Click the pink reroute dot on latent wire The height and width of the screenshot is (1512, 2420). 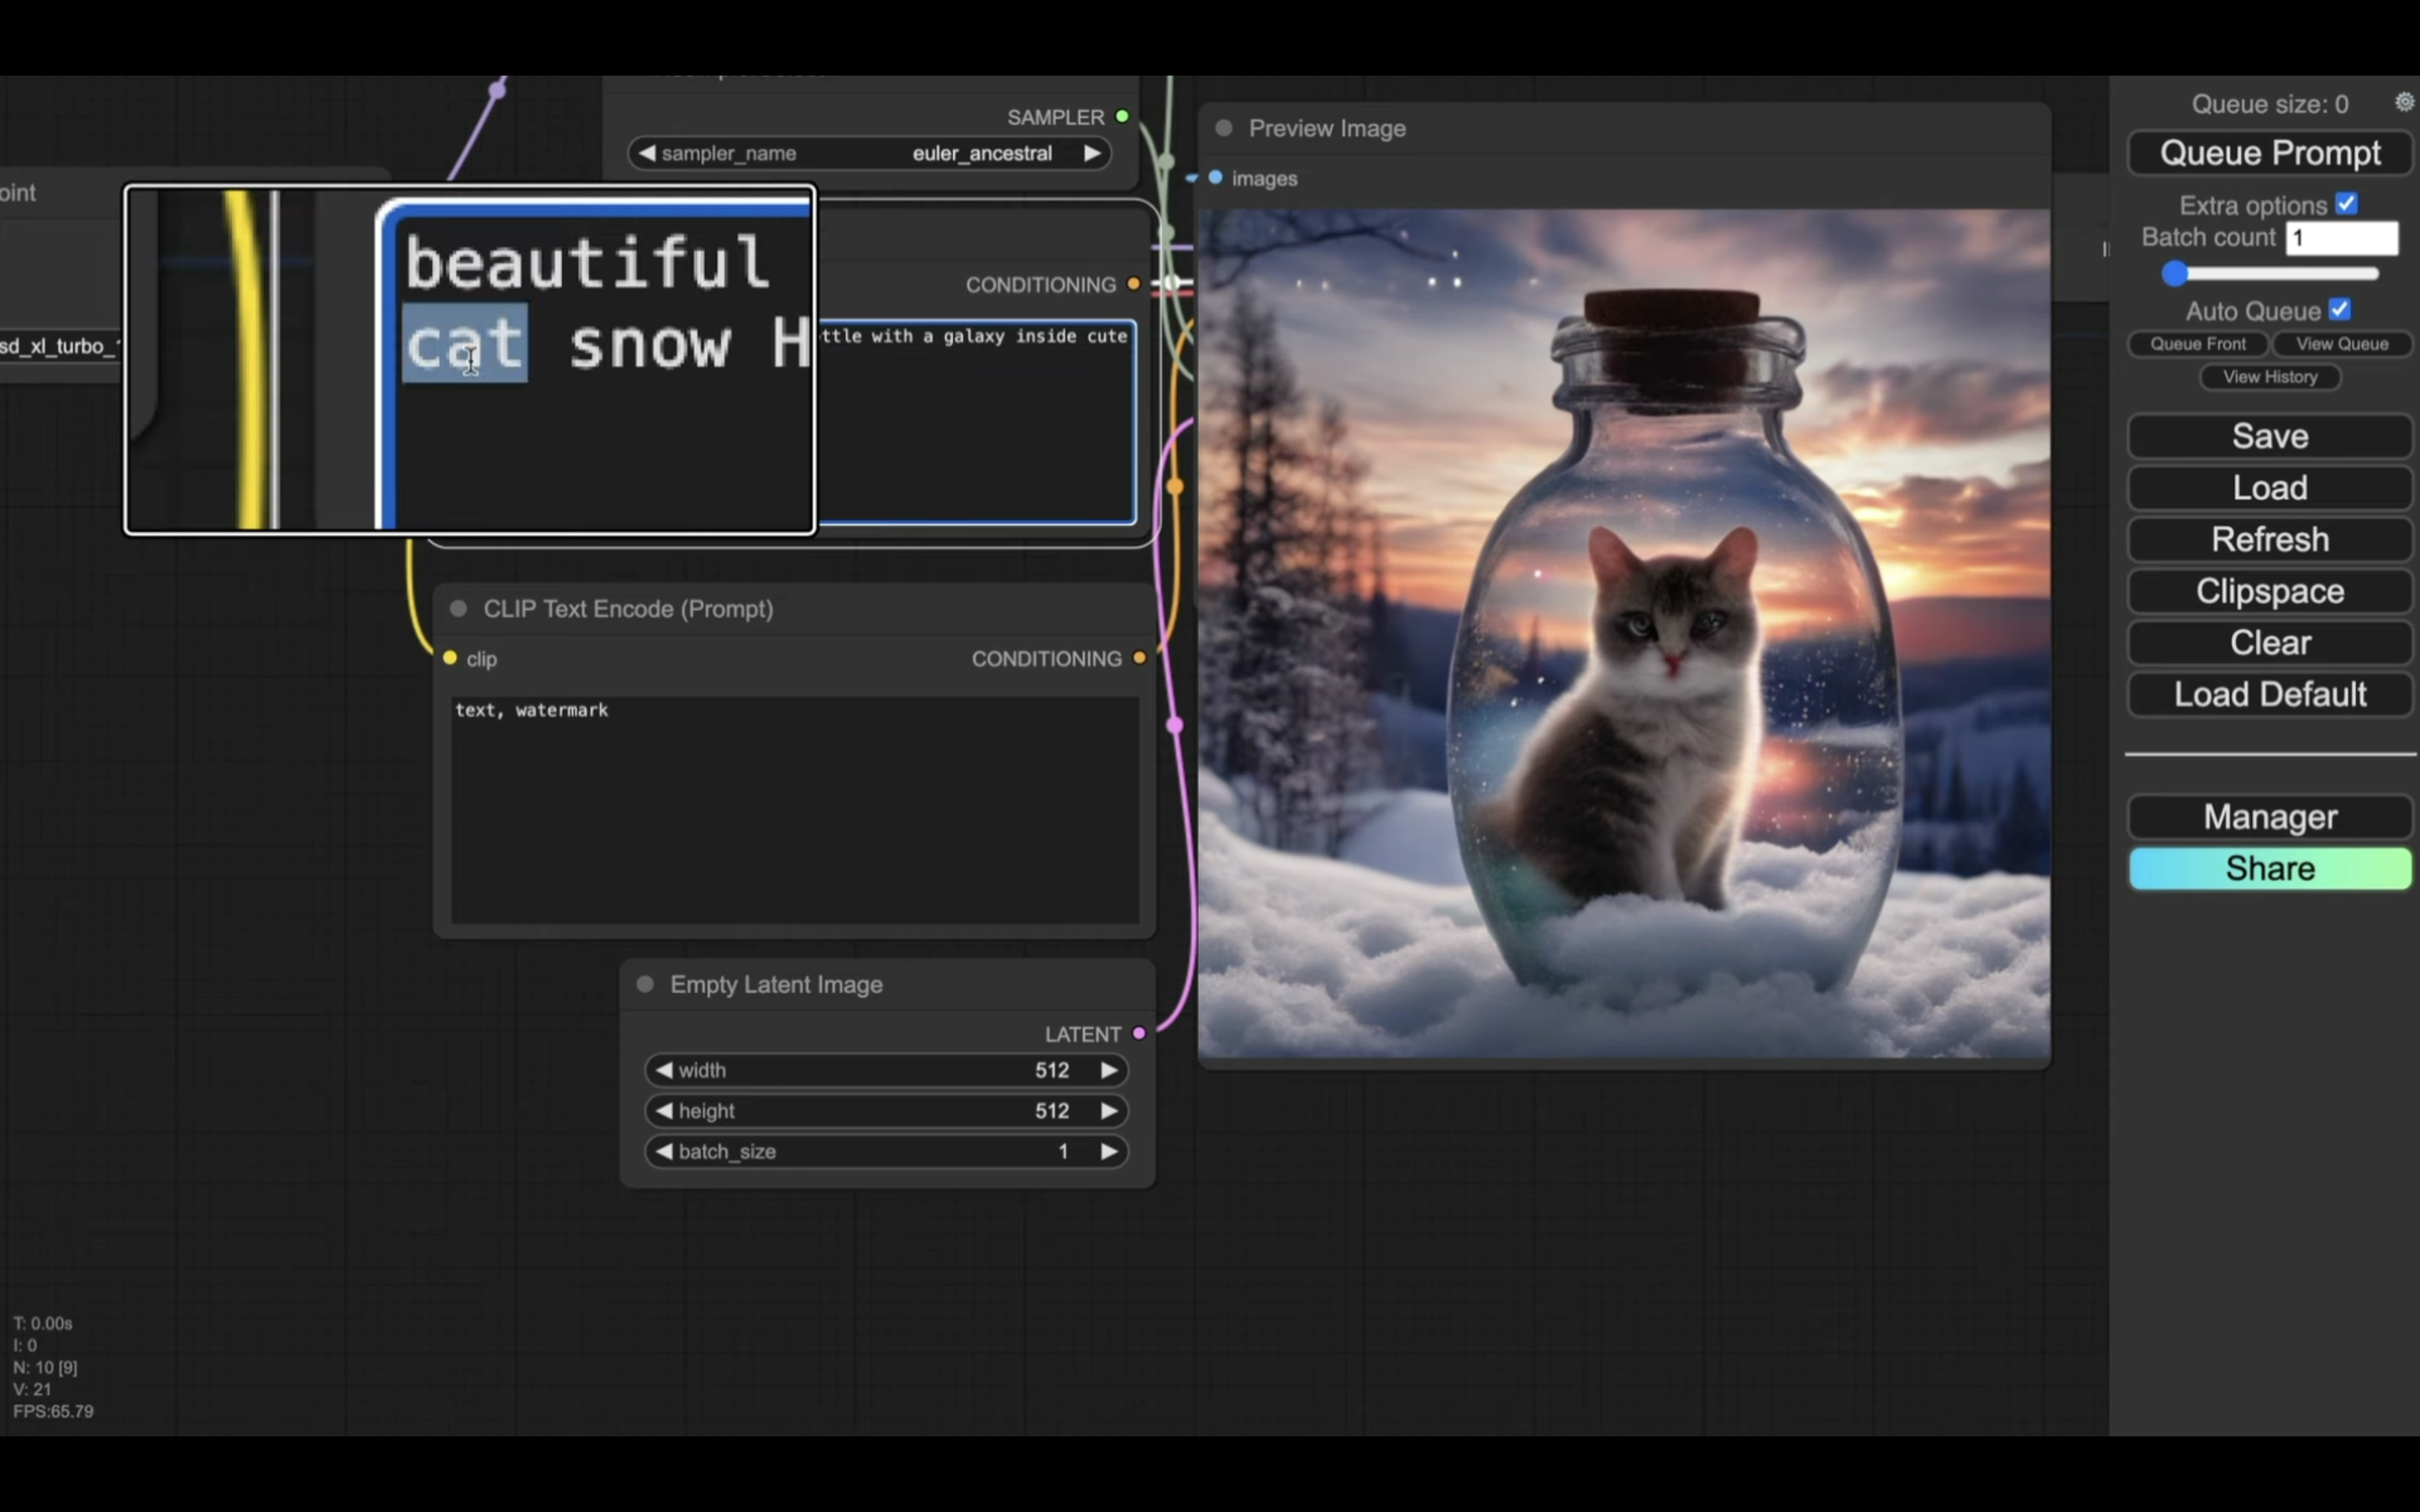click(x=1175, y=725)
